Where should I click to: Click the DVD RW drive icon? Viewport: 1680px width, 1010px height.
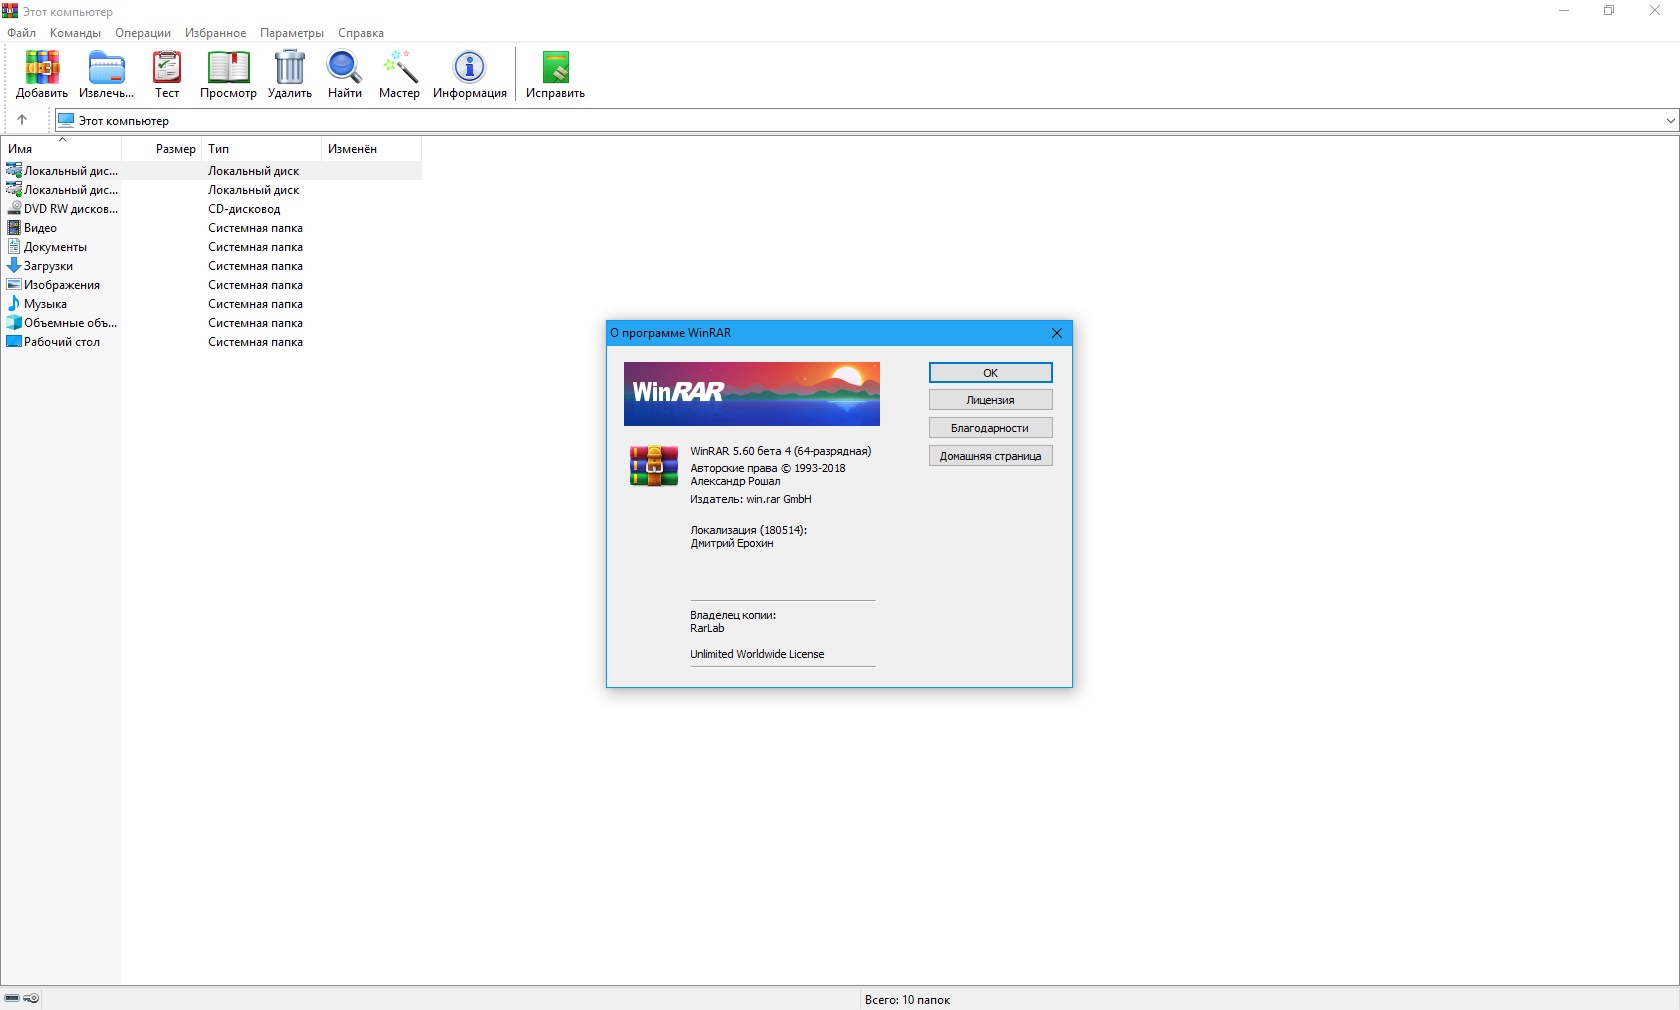point(14,209)
